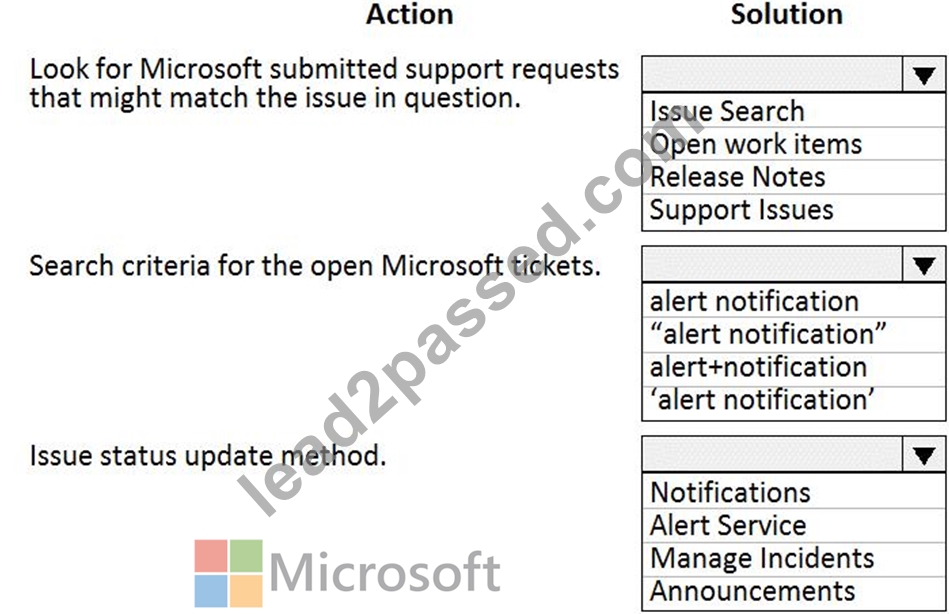Select the Notifications option

coord(793,492)
